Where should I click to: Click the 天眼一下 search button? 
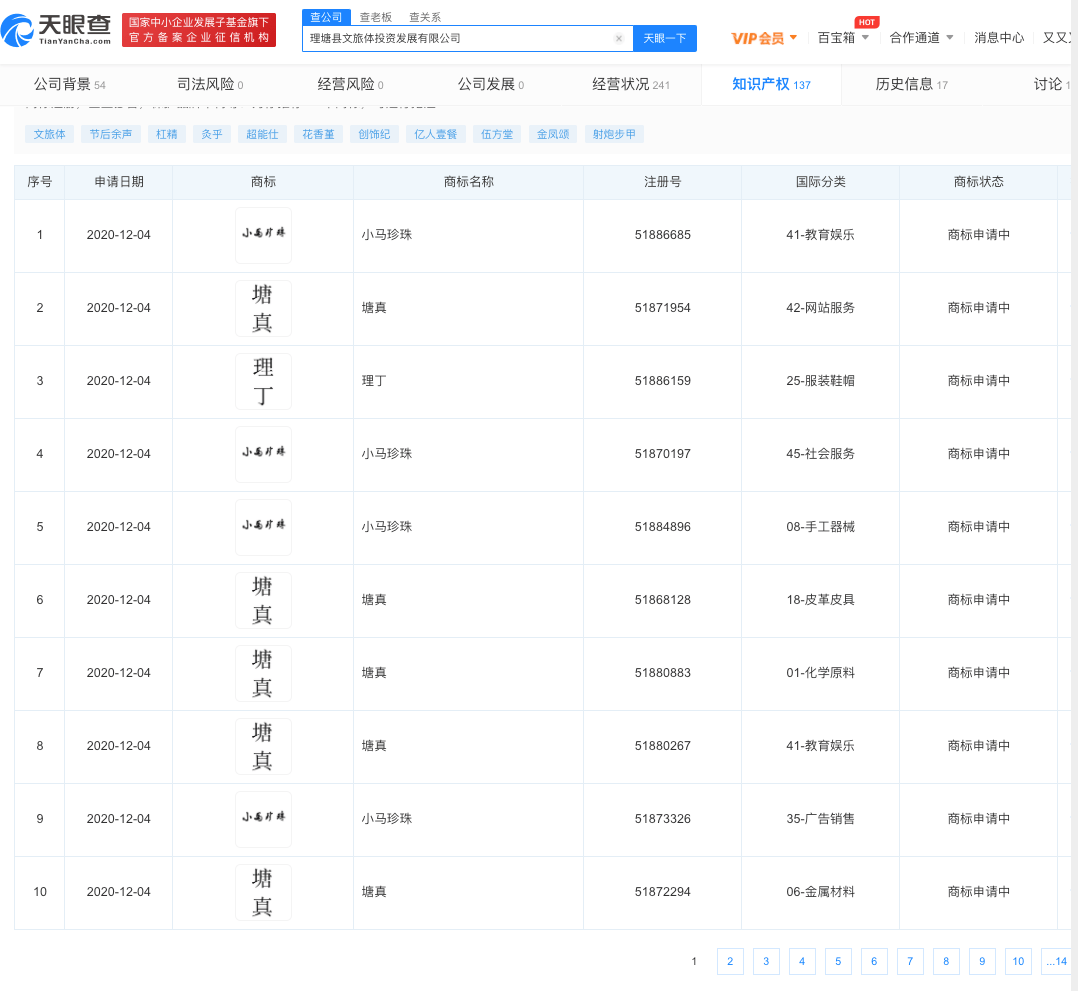tap(664, 38)
